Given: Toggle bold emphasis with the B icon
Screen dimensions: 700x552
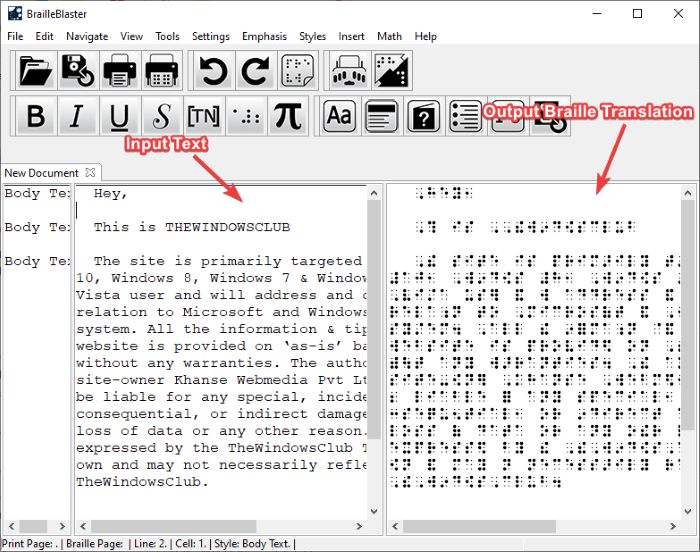Looking at the screenshot, I should [x=36, y=116].
